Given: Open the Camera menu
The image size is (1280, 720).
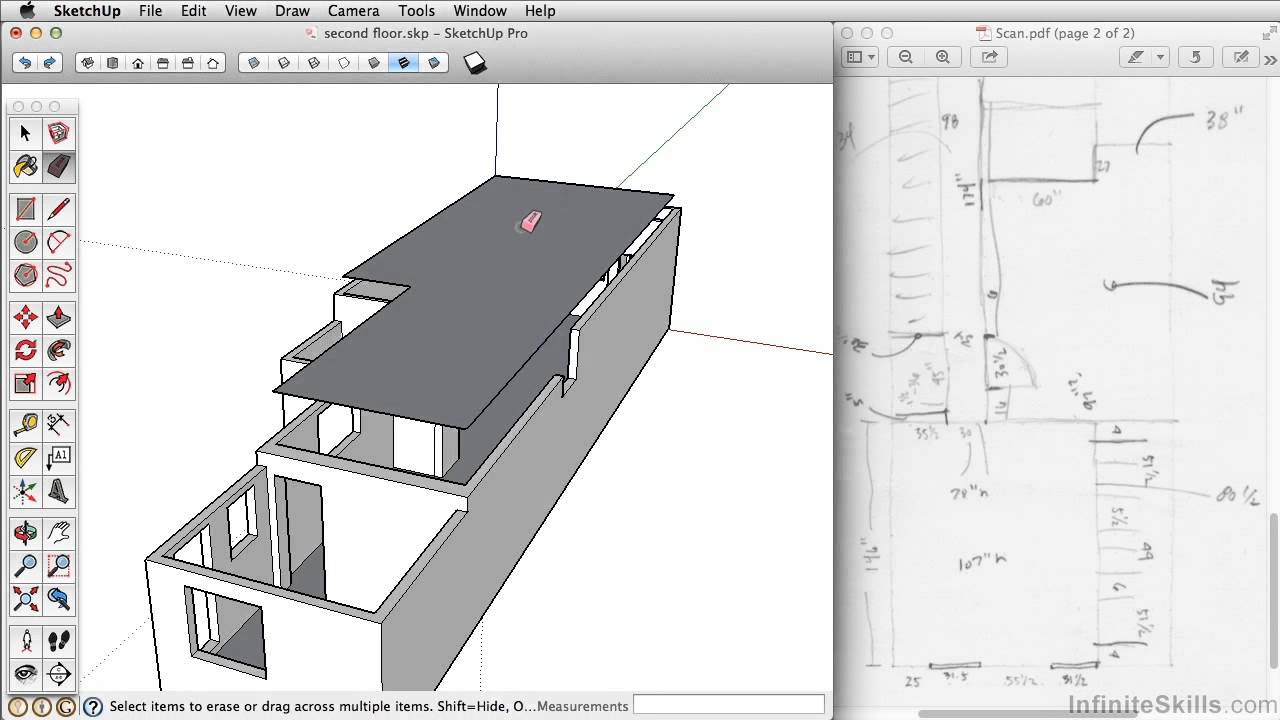Looking at the screenshot, I should pos(353,11).
